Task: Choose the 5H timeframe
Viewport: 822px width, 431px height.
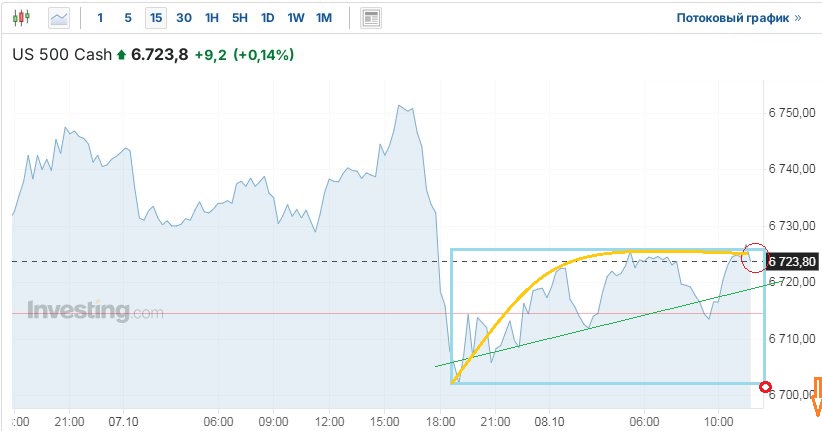Action: tap(240, 18)
